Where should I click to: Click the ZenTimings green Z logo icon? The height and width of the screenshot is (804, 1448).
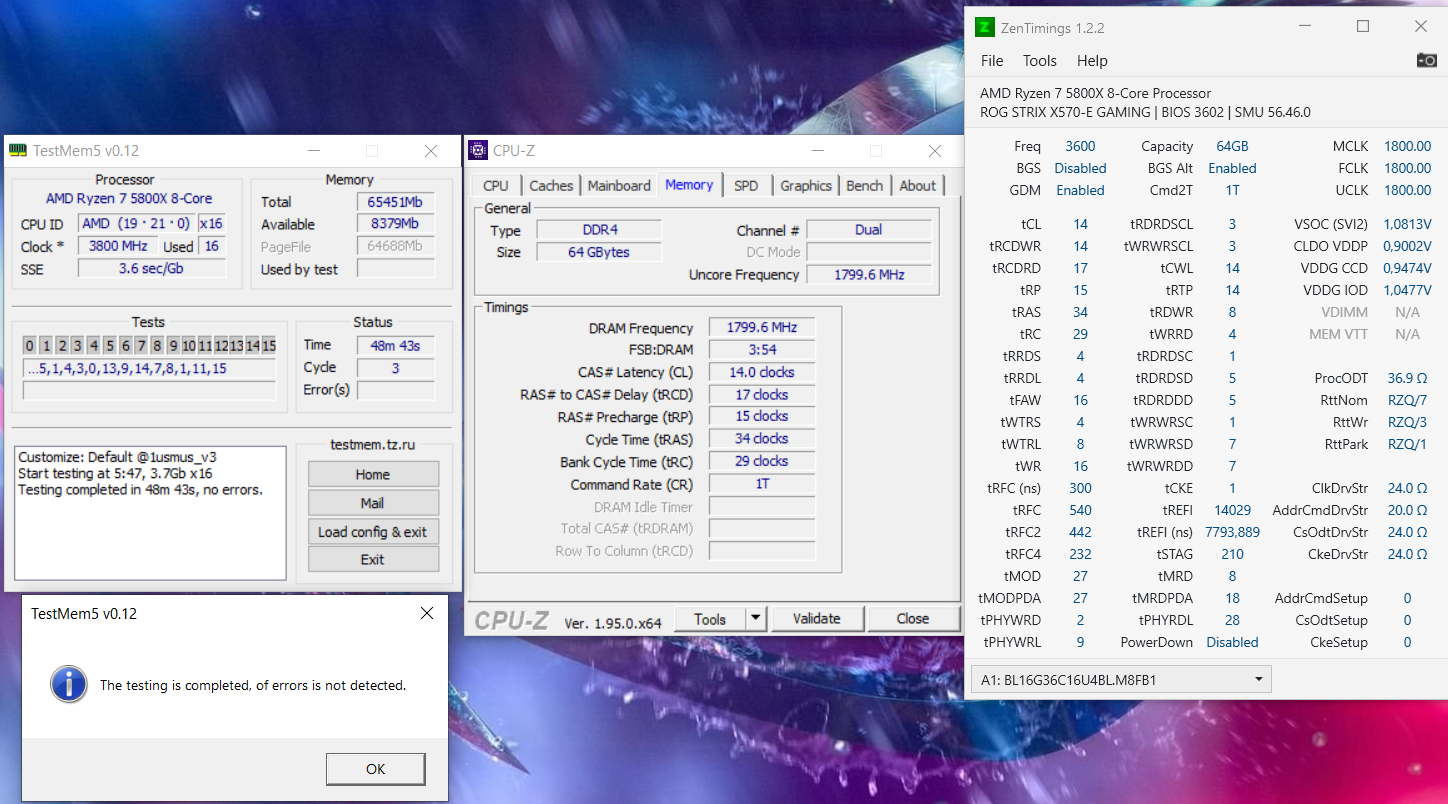pos(985,27)
